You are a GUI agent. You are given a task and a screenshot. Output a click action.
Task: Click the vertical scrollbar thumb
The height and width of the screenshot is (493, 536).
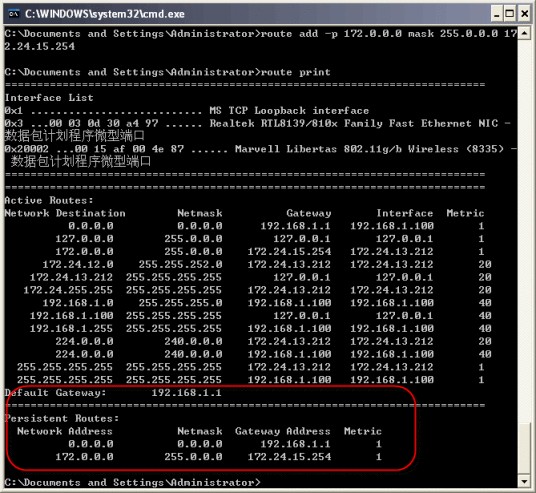524,449
